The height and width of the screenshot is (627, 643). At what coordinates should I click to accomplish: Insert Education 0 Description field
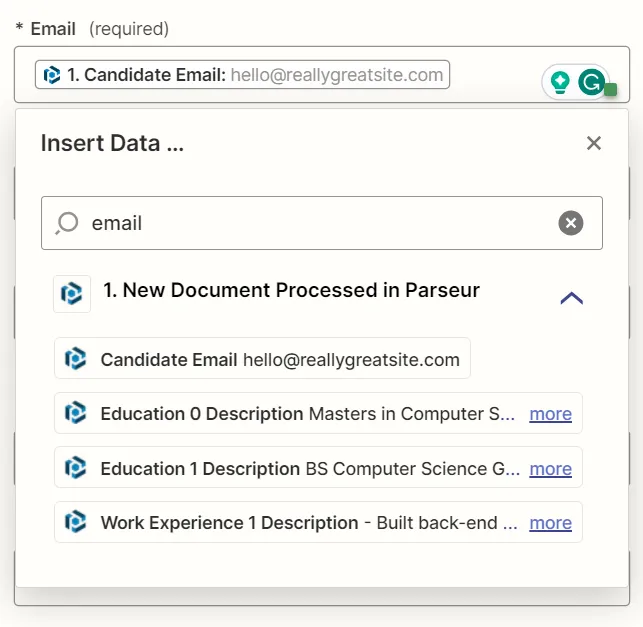click(x=318, y=413)
